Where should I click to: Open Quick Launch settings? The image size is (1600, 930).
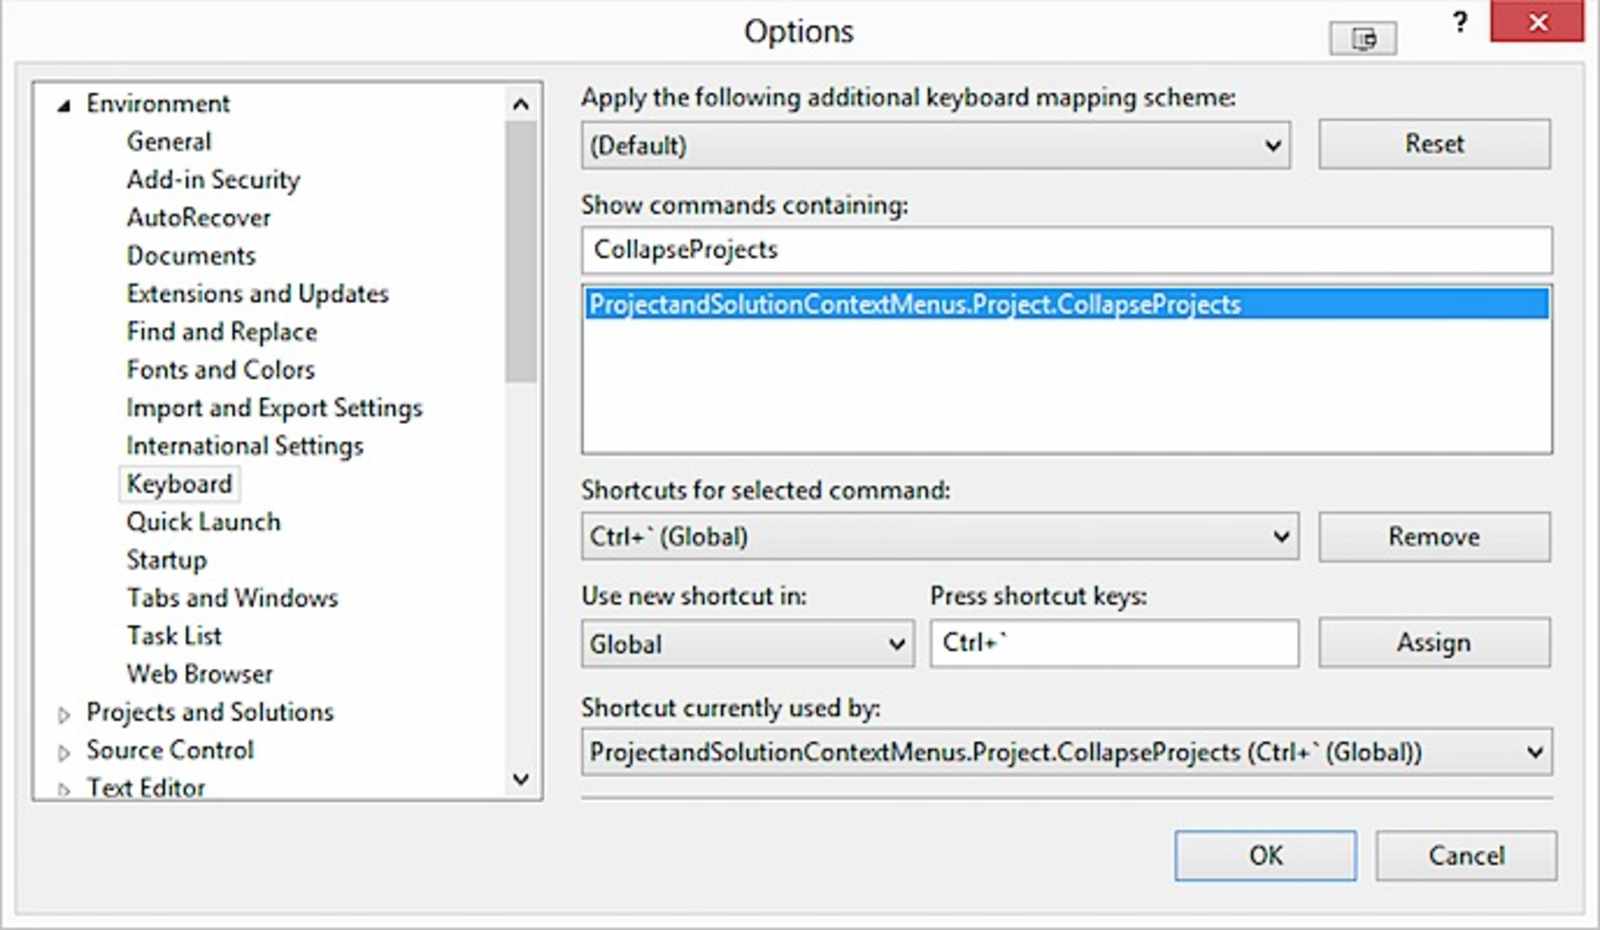click(x=203, y=522)
